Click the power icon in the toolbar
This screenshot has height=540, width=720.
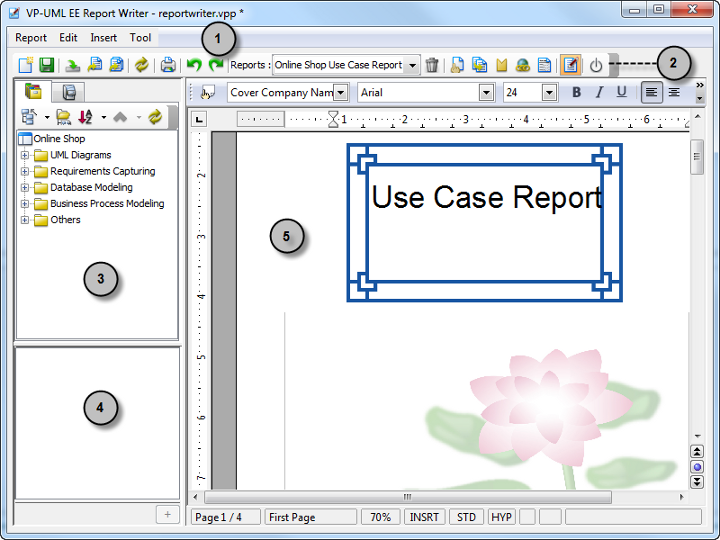[596, 65]
